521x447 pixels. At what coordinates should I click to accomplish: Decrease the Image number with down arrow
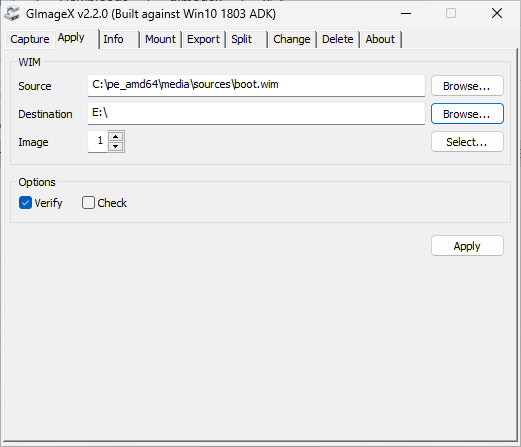[x=116, y=147]
